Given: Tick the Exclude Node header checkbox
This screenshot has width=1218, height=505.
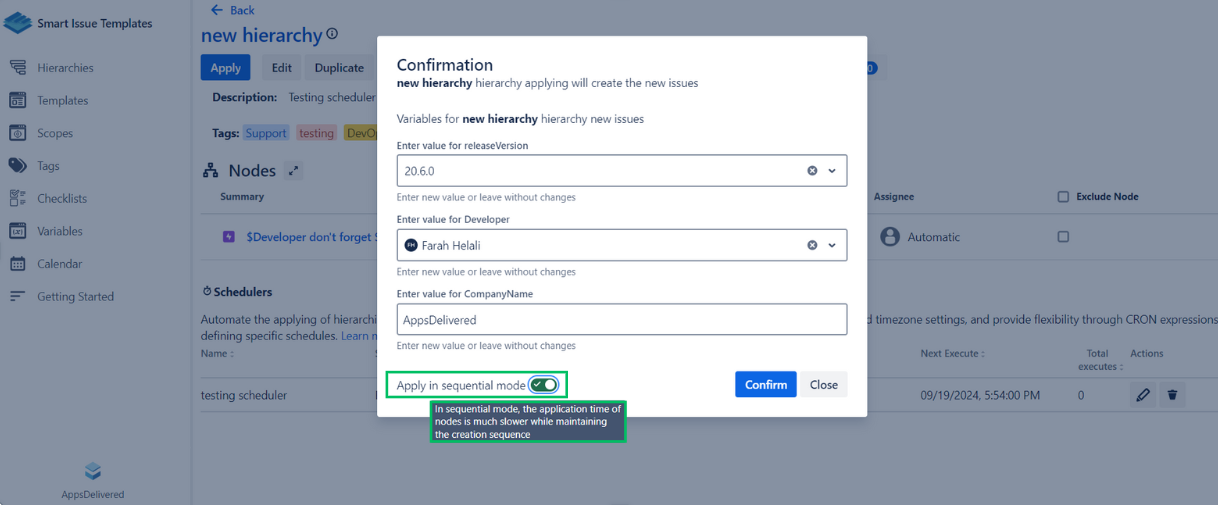Looking at the screenshot, I should [x=1063, y=197].
